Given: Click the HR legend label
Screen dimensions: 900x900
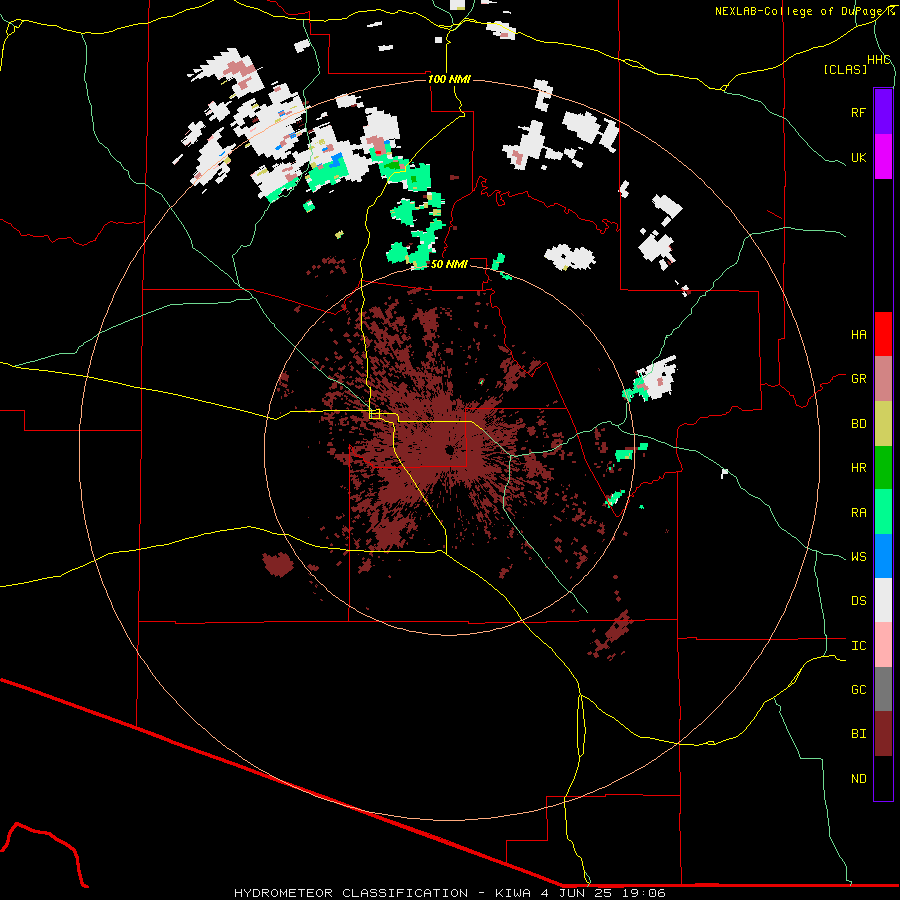Looking at the screenshot, I should point(858,468).
